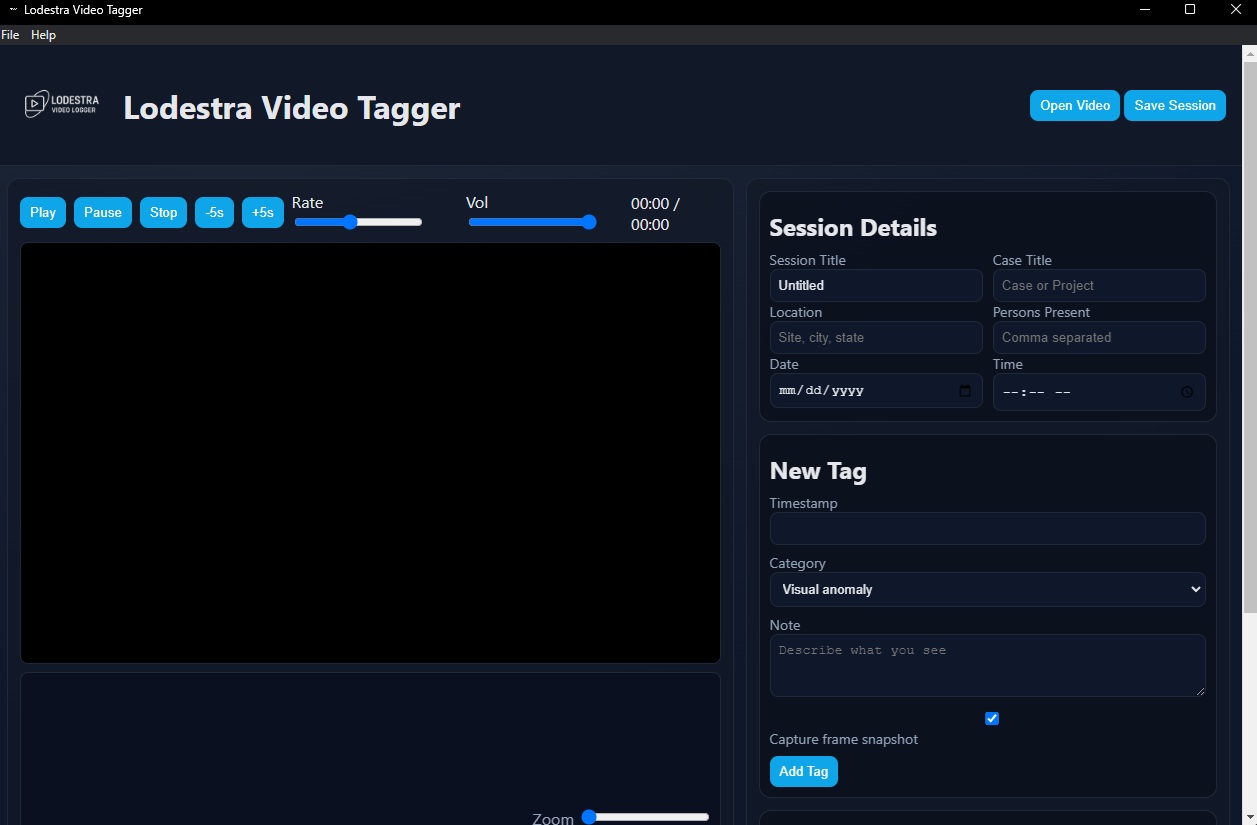Expand the Category dropdown
1257x825 pixels.
(987, 589)
